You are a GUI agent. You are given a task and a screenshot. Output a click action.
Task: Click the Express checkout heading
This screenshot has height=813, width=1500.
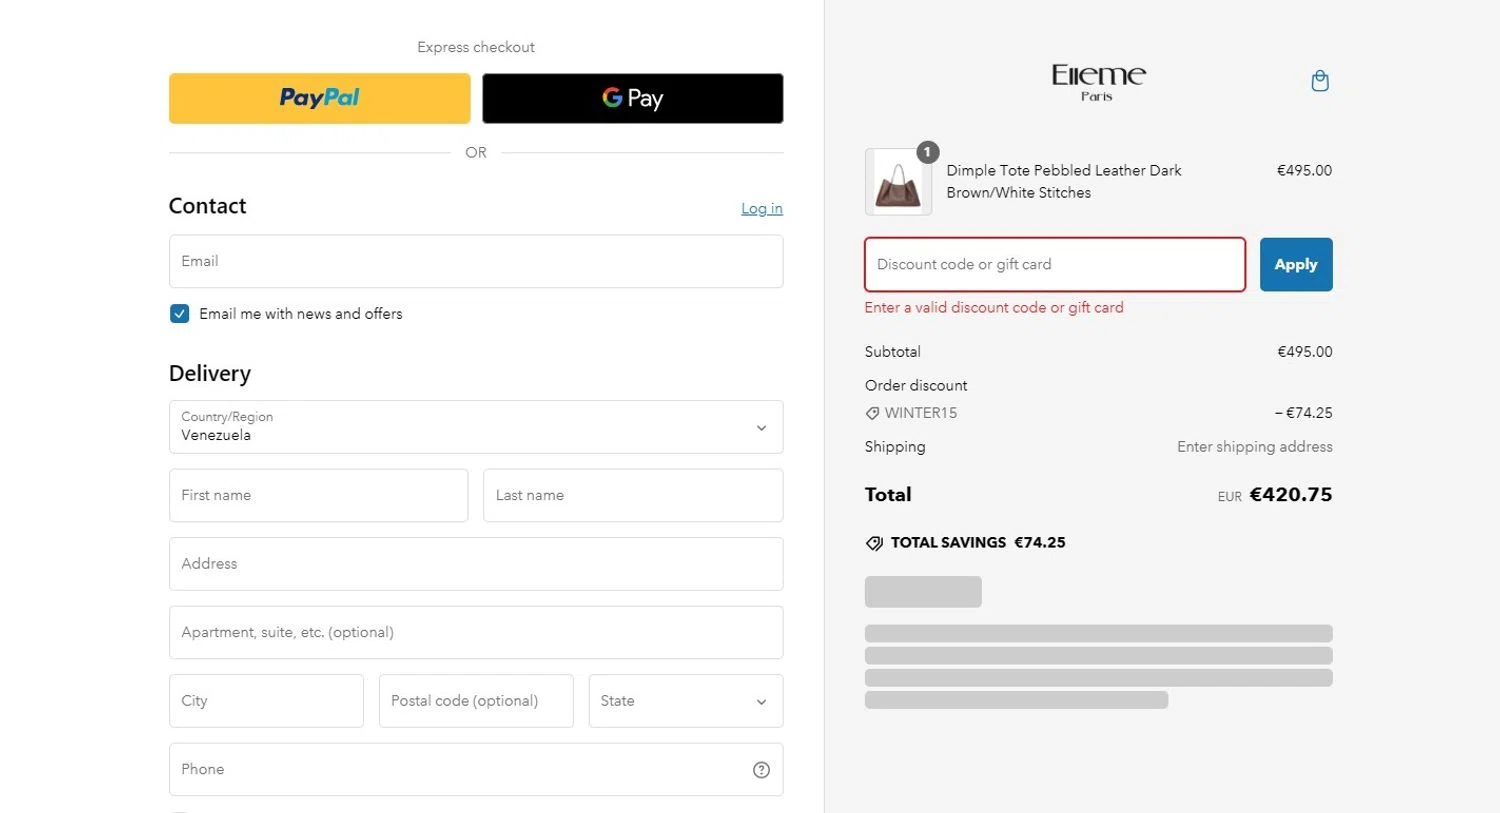(476, 47)
